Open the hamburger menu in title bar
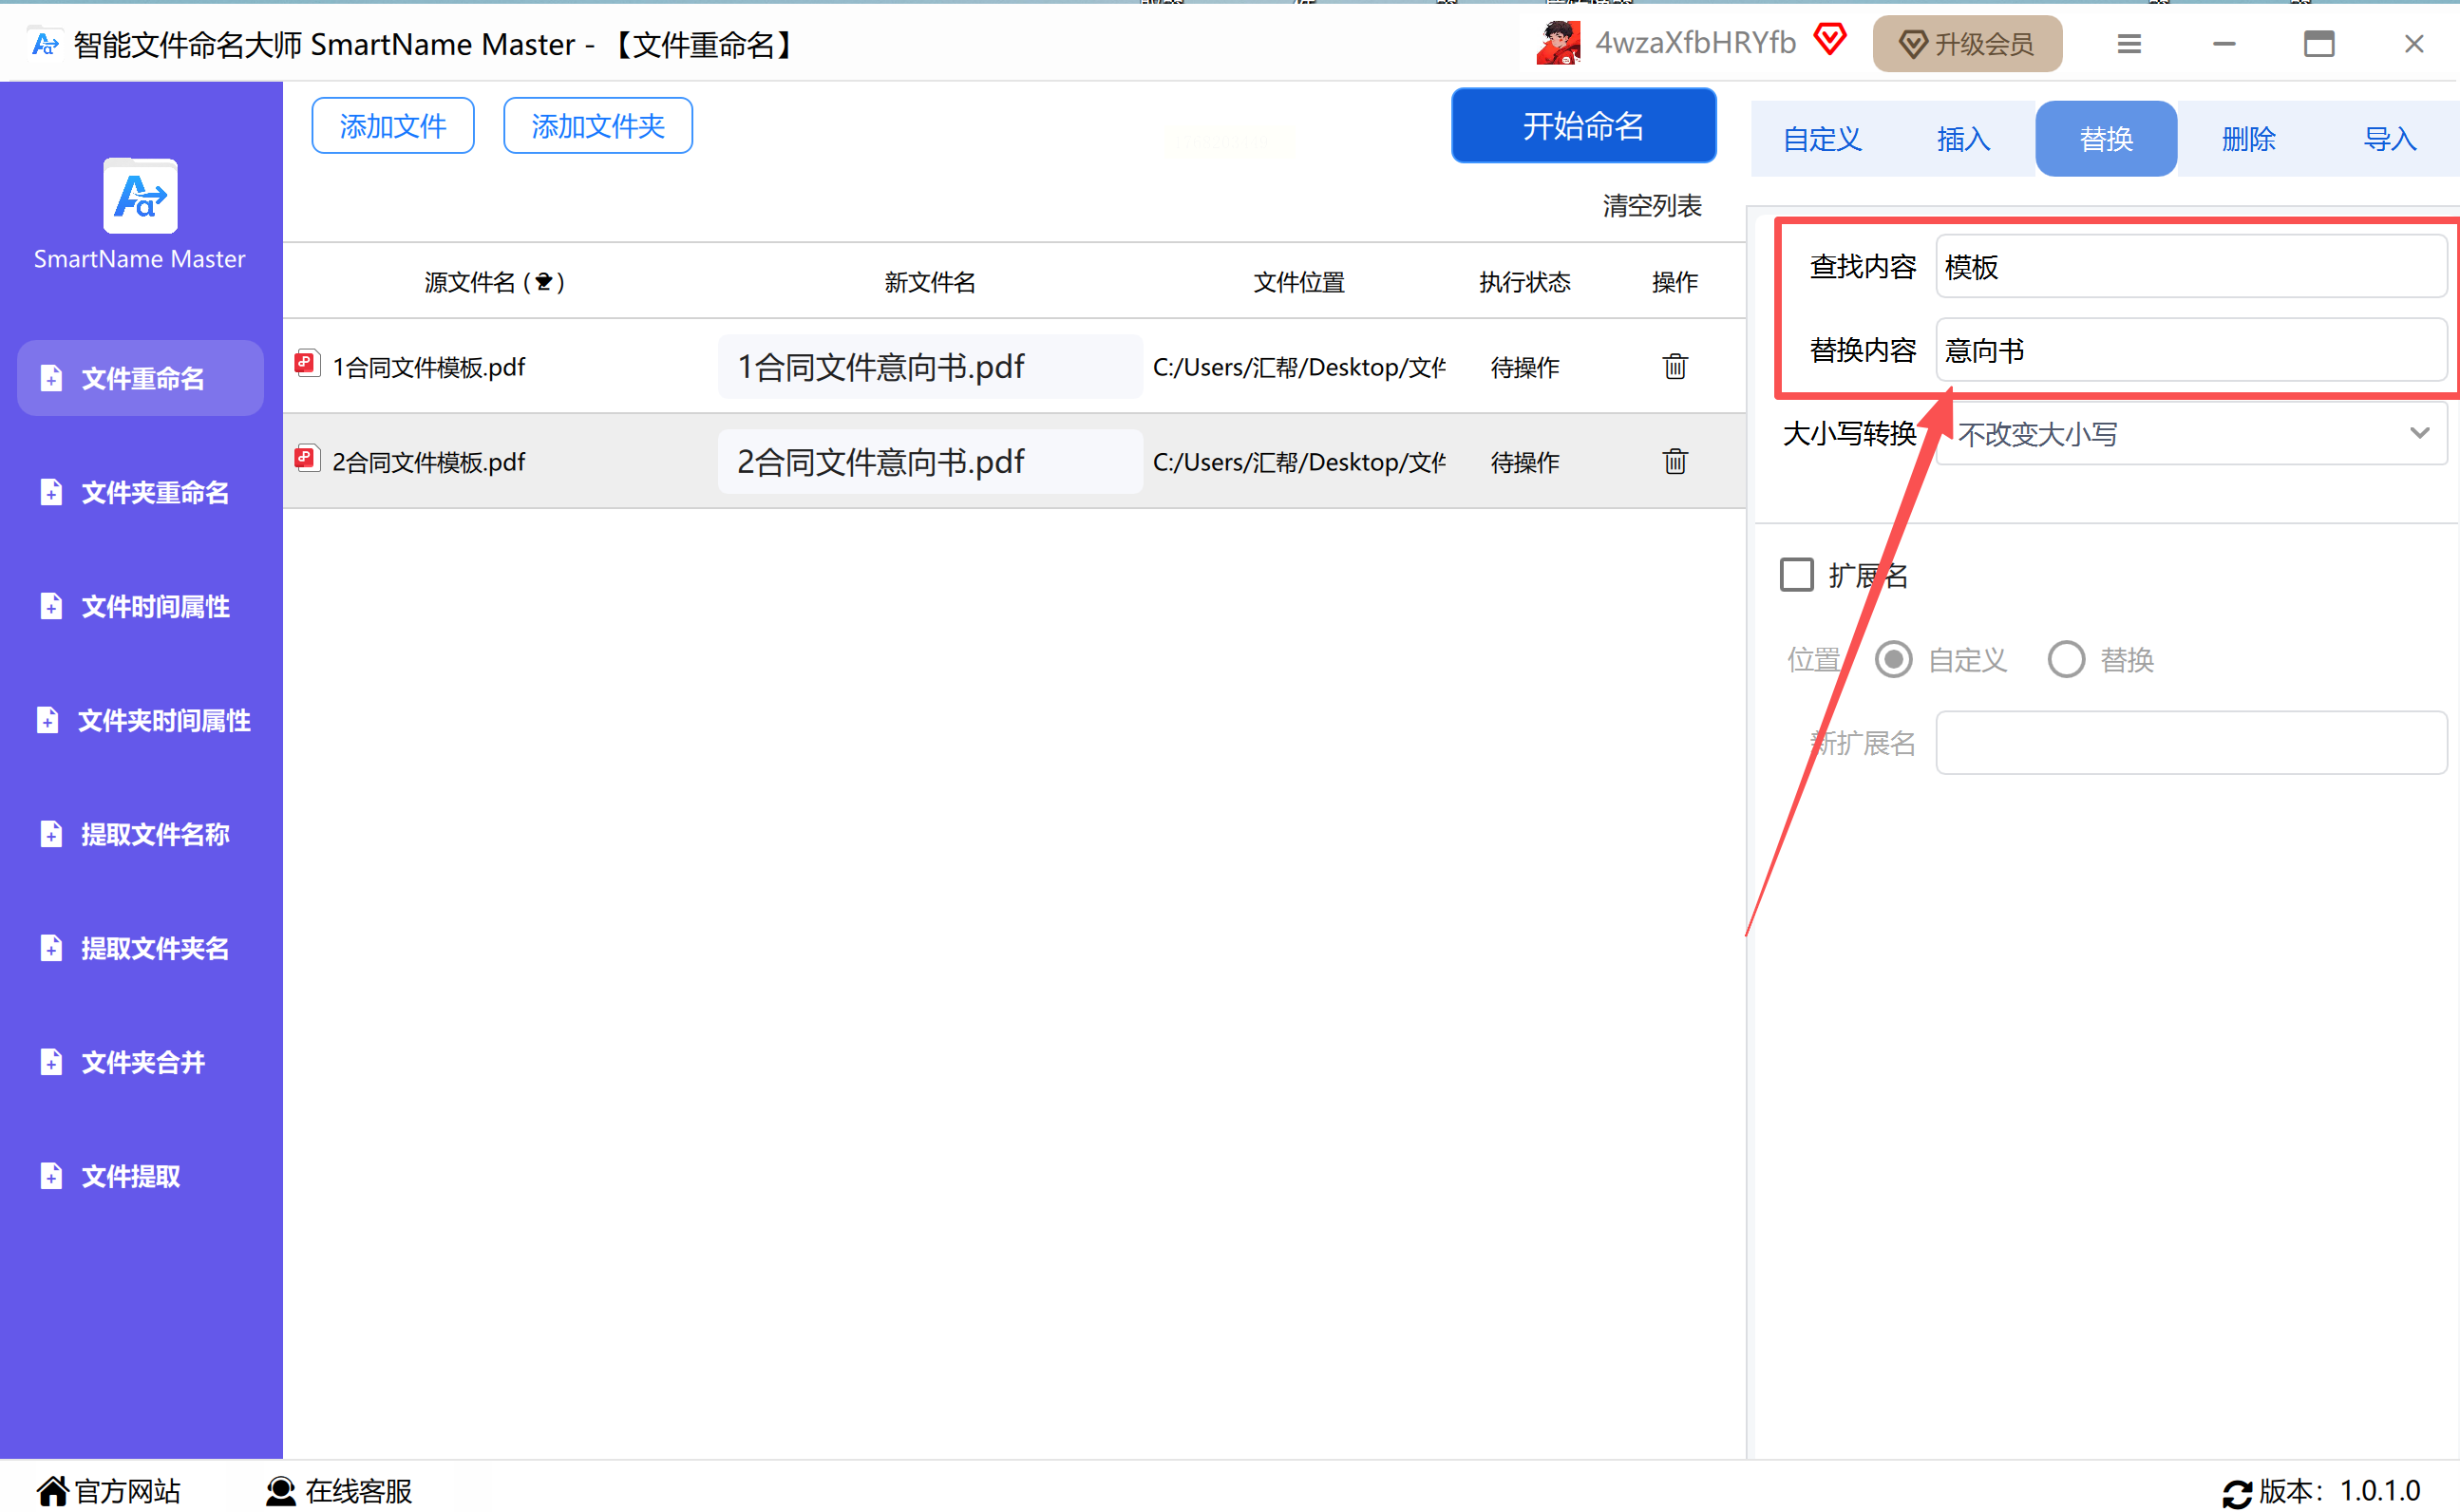 pyautogui.click(x=2129, y=44)
